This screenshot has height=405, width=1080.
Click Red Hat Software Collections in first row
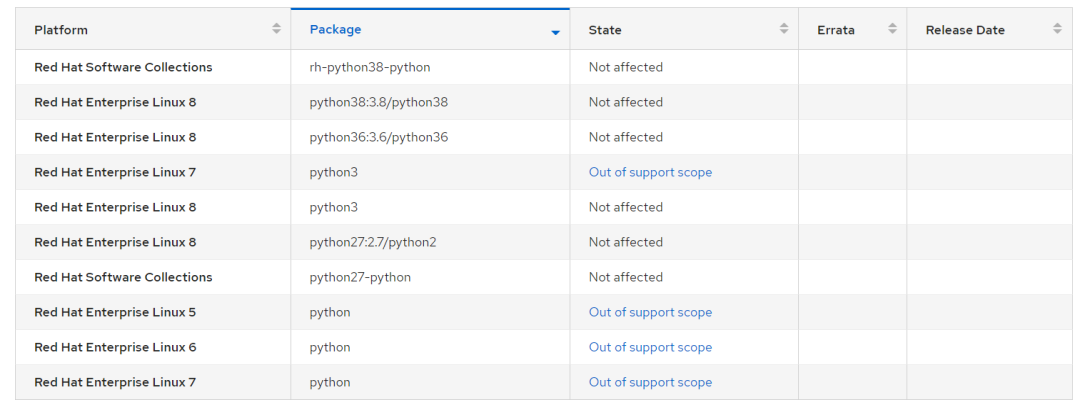tap(123, 67)
